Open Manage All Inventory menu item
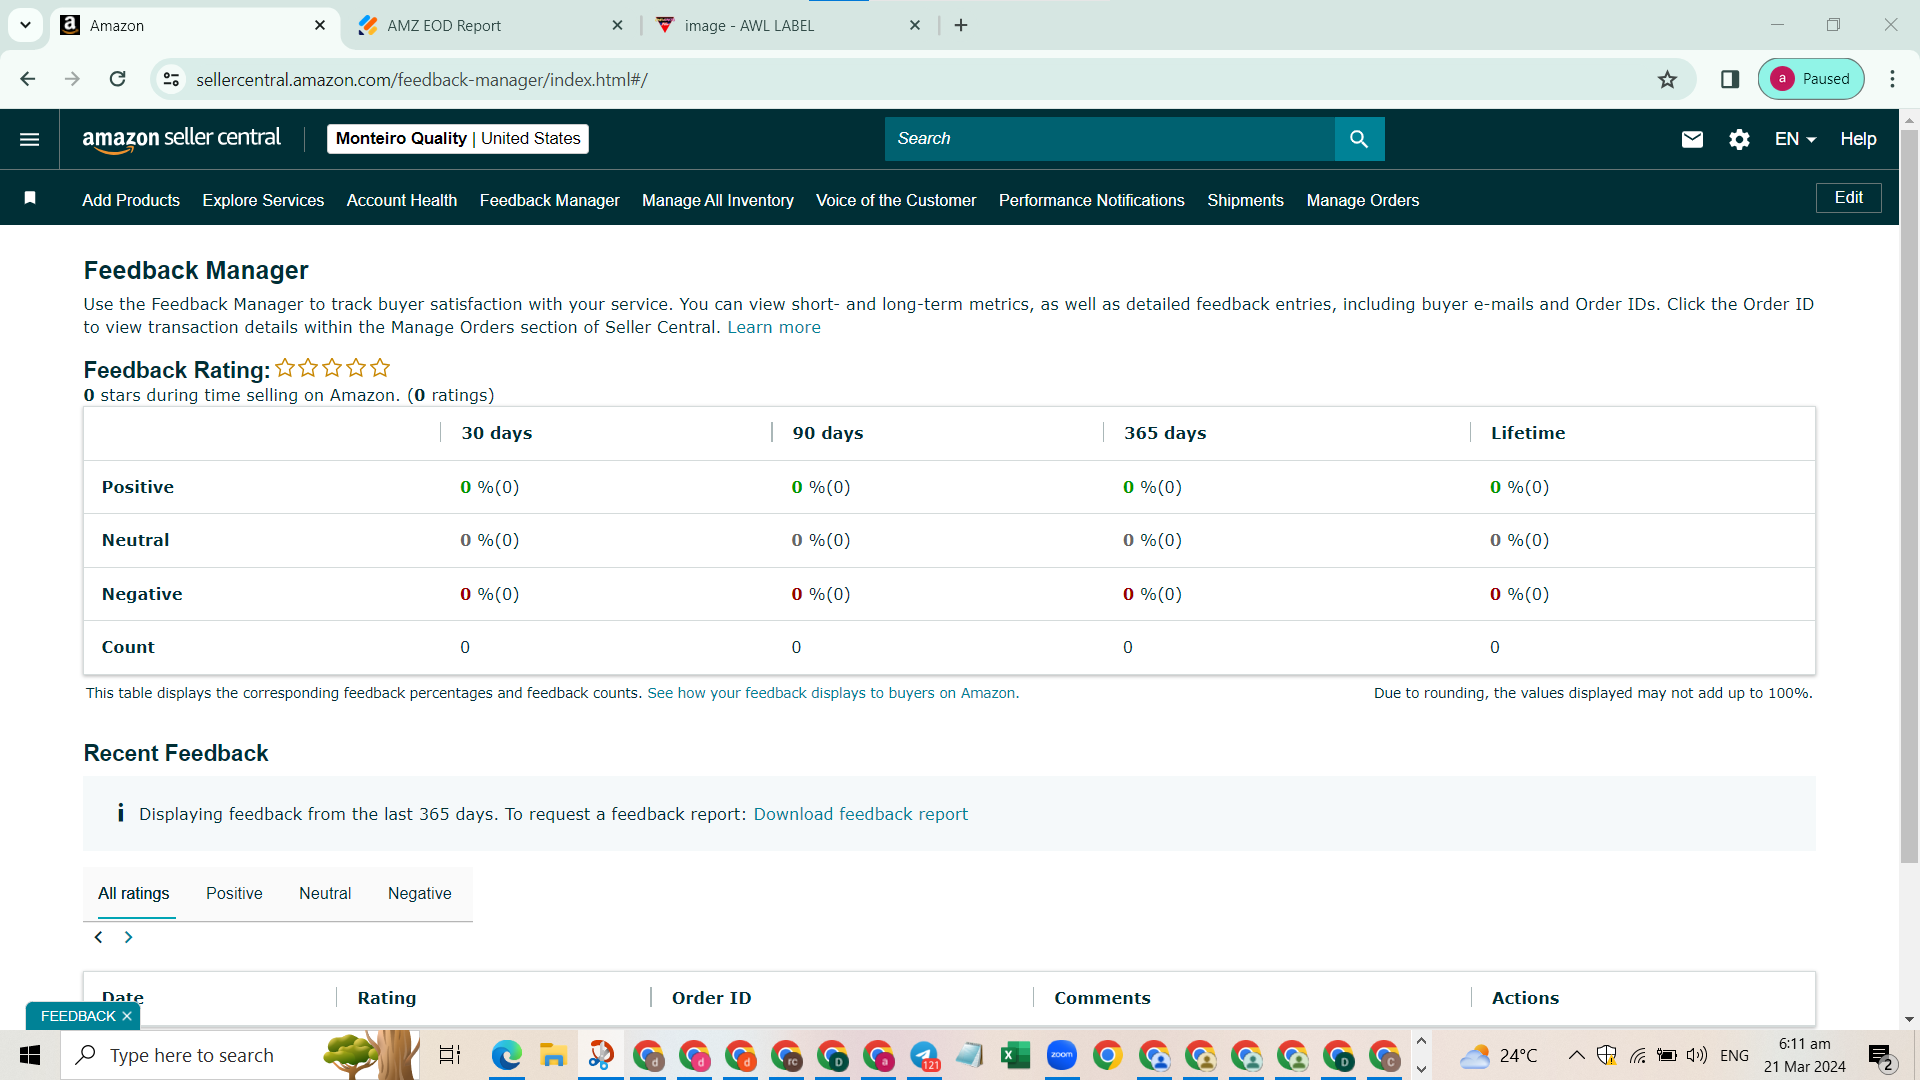 point(718,200)
